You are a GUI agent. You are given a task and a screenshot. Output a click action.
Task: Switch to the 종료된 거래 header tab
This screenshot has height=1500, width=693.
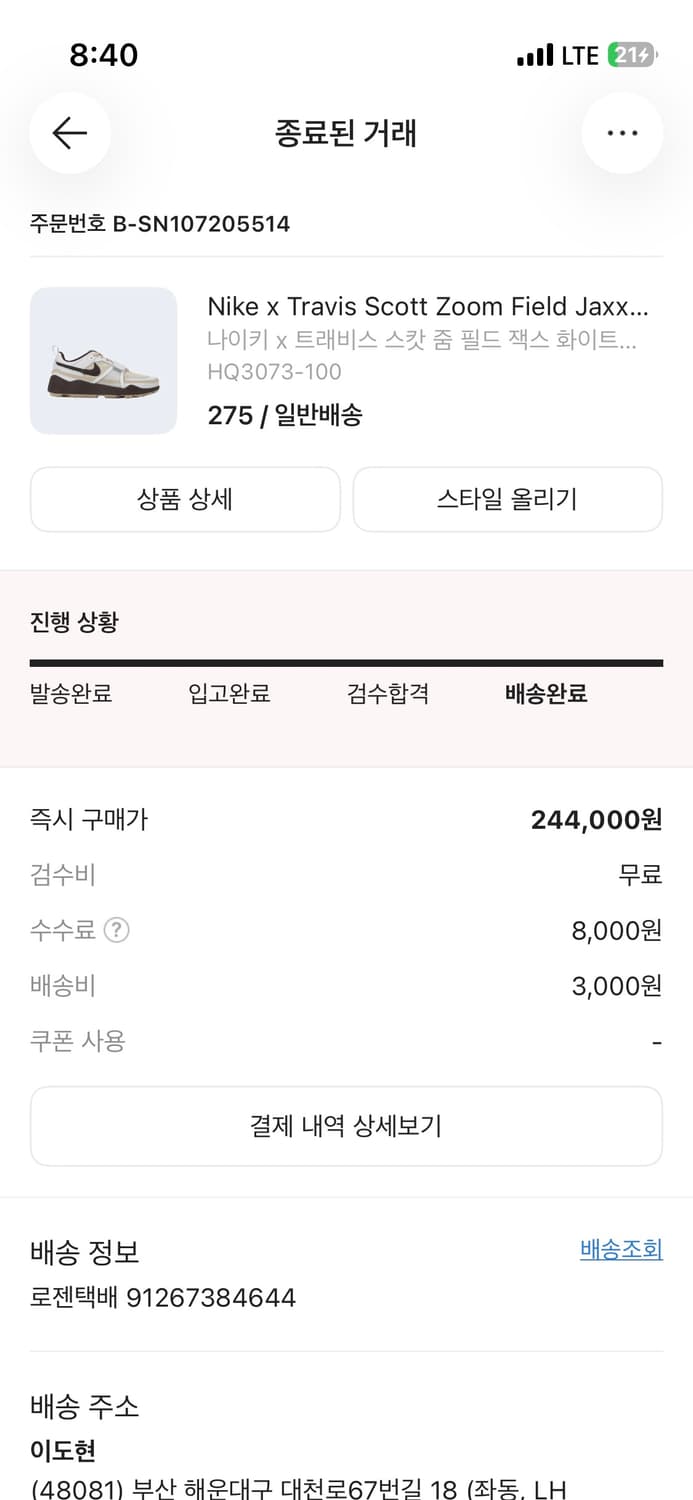tap(346, 134)
